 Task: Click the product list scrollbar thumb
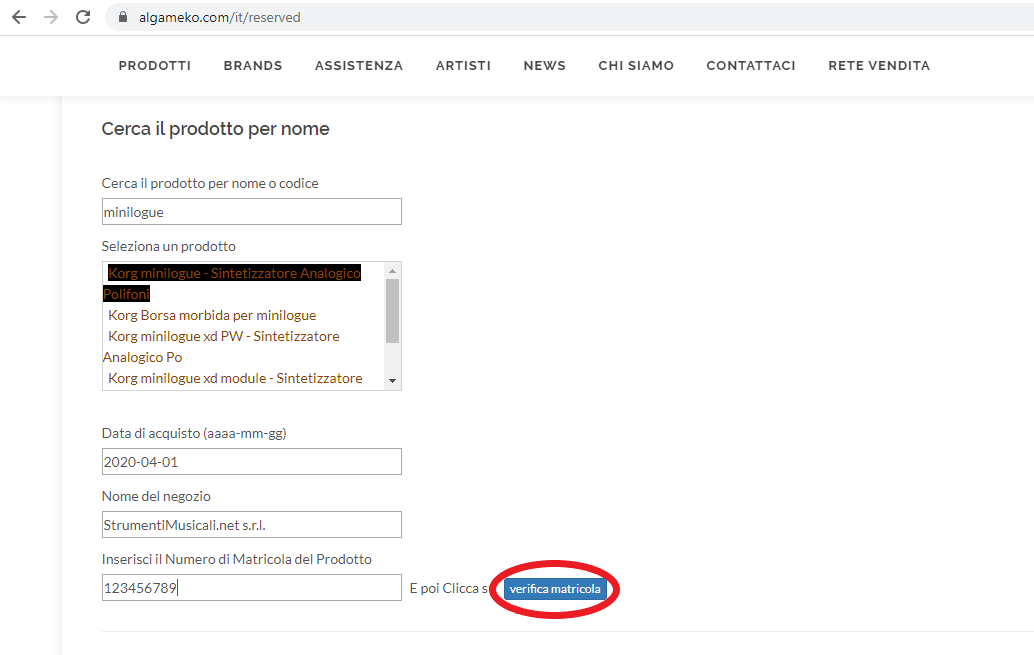(x=392, y=311)
